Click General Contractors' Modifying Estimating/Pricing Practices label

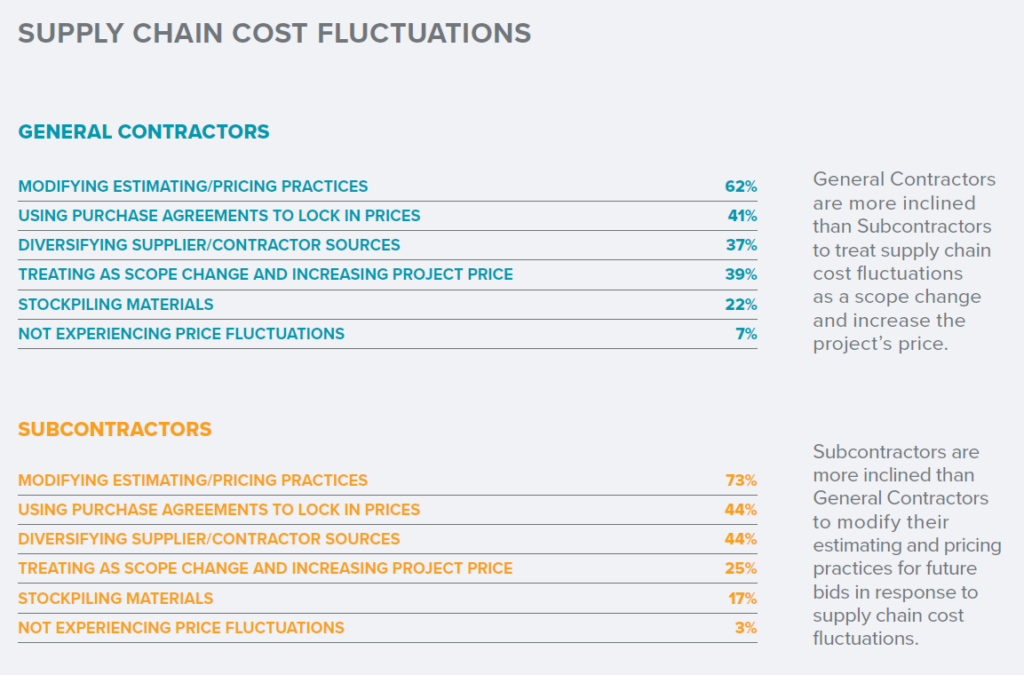[x=193, y=186]
